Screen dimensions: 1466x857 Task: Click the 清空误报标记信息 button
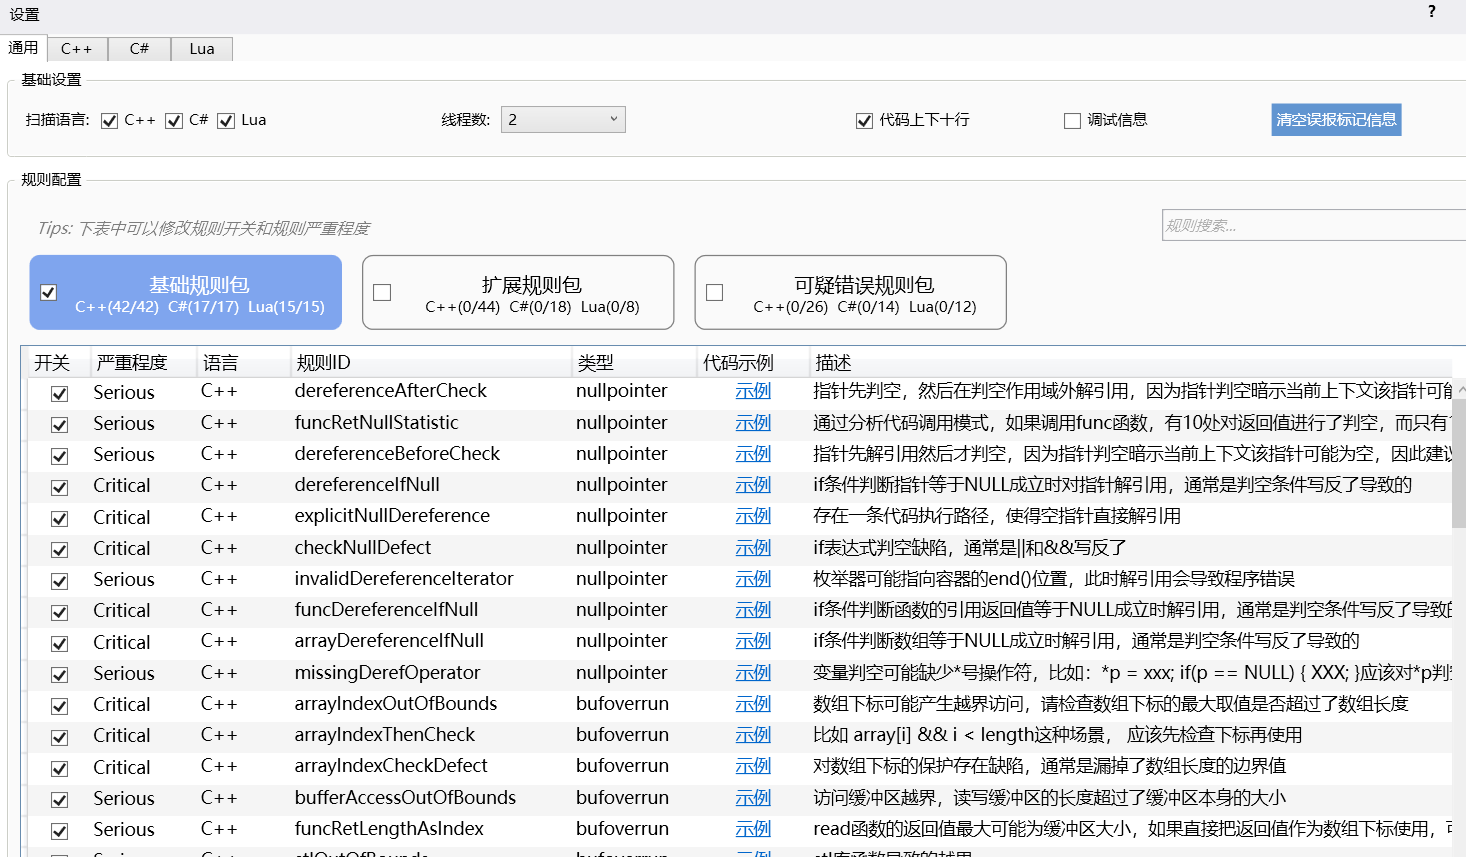point(1336,119)
